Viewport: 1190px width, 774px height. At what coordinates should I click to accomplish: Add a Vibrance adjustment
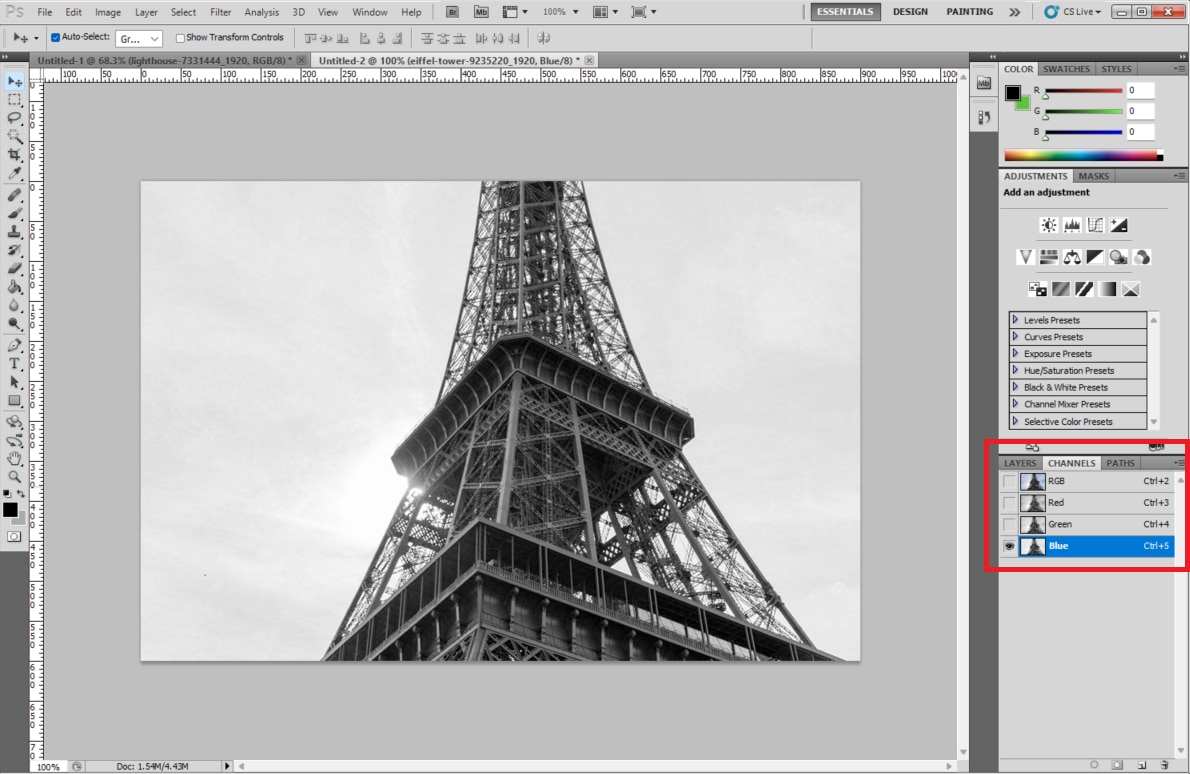point(1025,257)
